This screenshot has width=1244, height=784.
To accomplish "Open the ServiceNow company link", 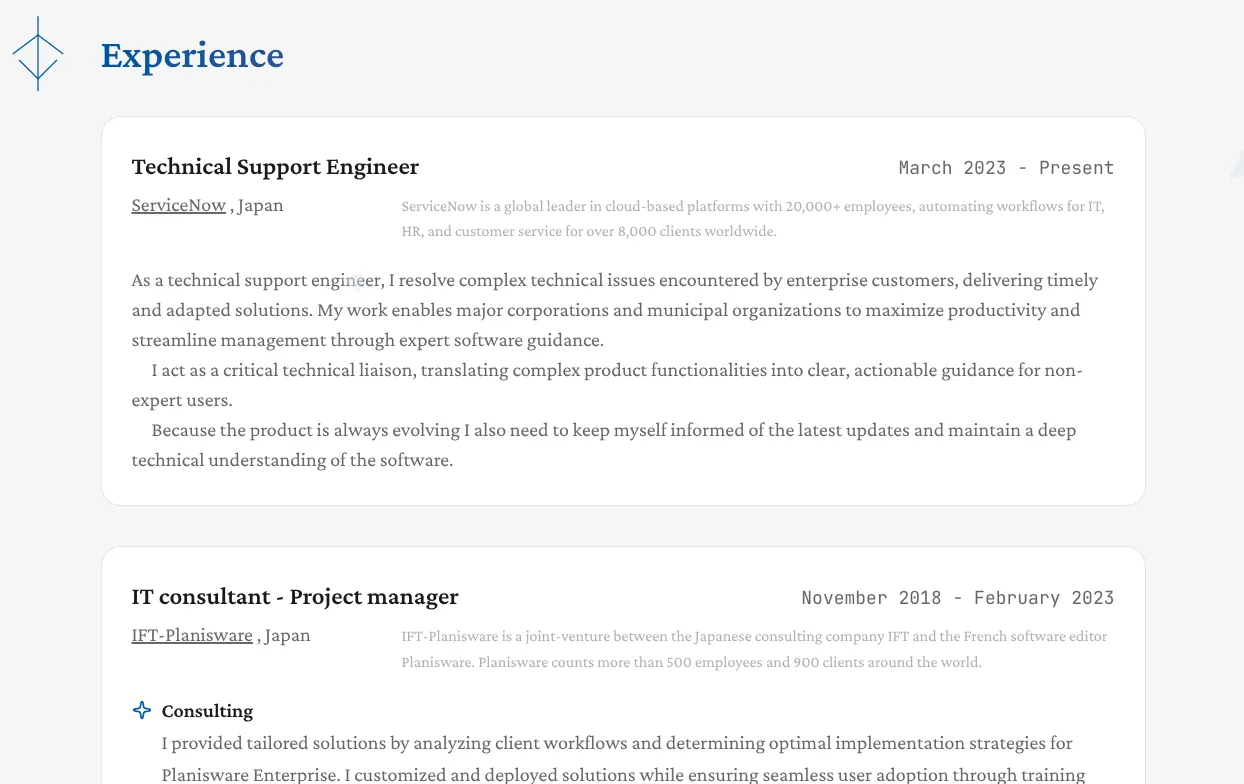I will pyautogui.click(x=179, y=206).
